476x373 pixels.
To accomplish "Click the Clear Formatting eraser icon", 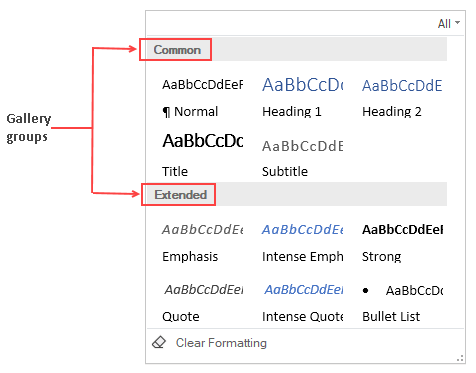I will point(159,343).
